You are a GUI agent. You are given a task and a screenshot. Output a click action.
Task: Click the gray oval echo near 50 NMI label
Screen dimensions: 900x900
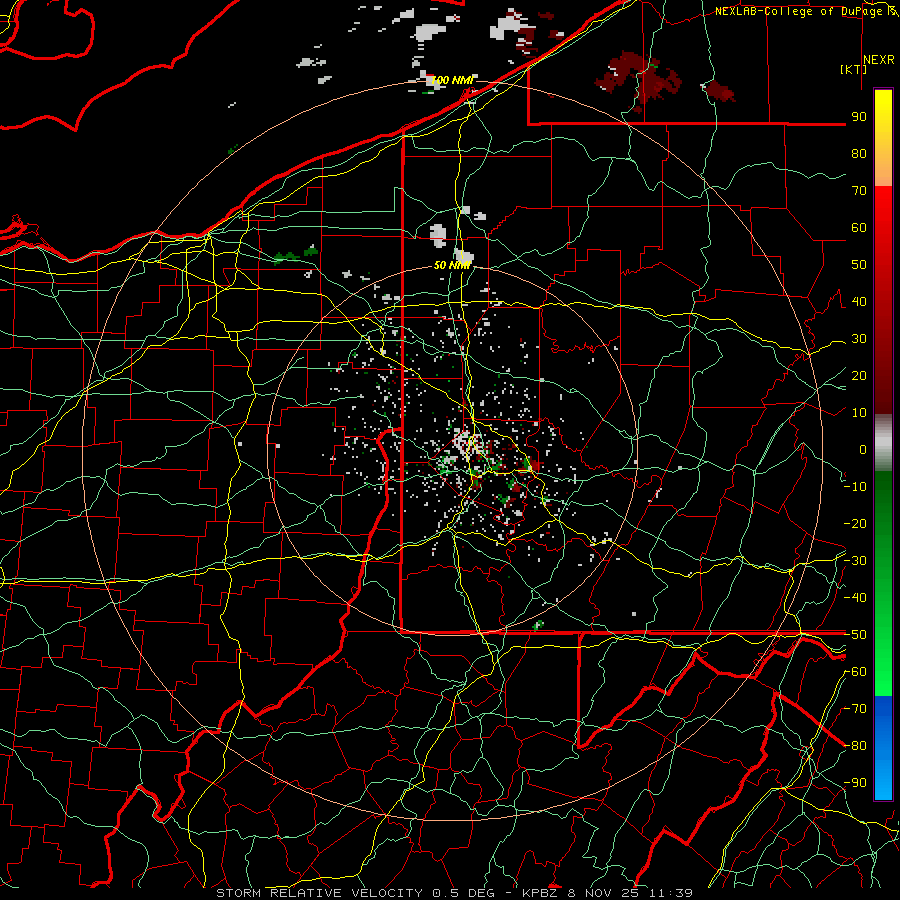pos(439,235)
